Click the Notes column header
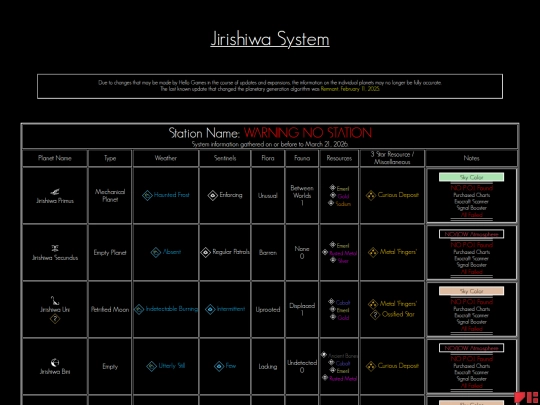The height and width of the screenshot is (405, 540). 471,158
